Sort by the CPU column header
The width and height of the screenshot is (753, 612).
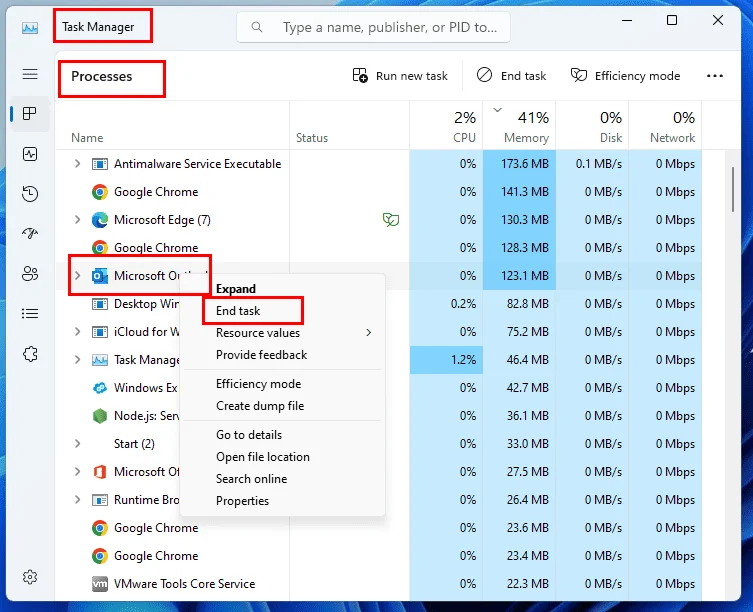[x=446, y=126]
